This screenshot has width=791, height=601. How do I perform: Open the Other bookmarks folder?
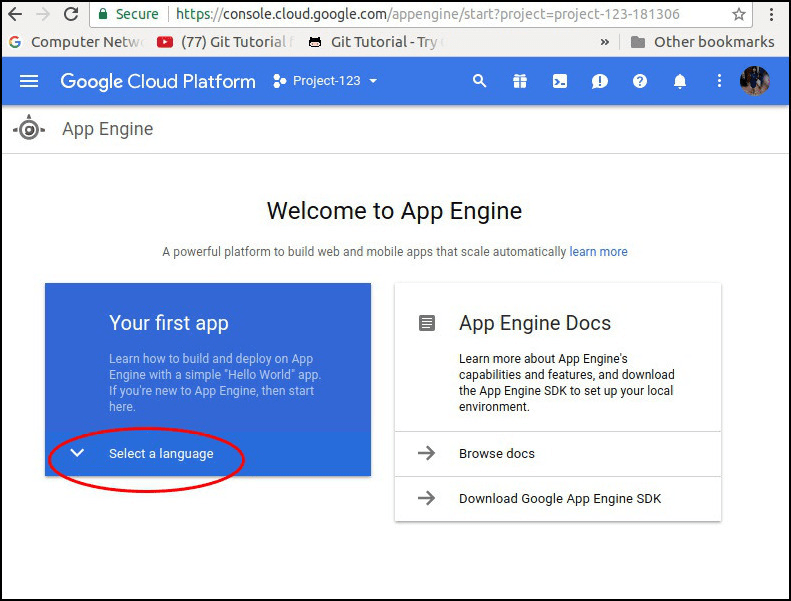(x=702, y=42)
